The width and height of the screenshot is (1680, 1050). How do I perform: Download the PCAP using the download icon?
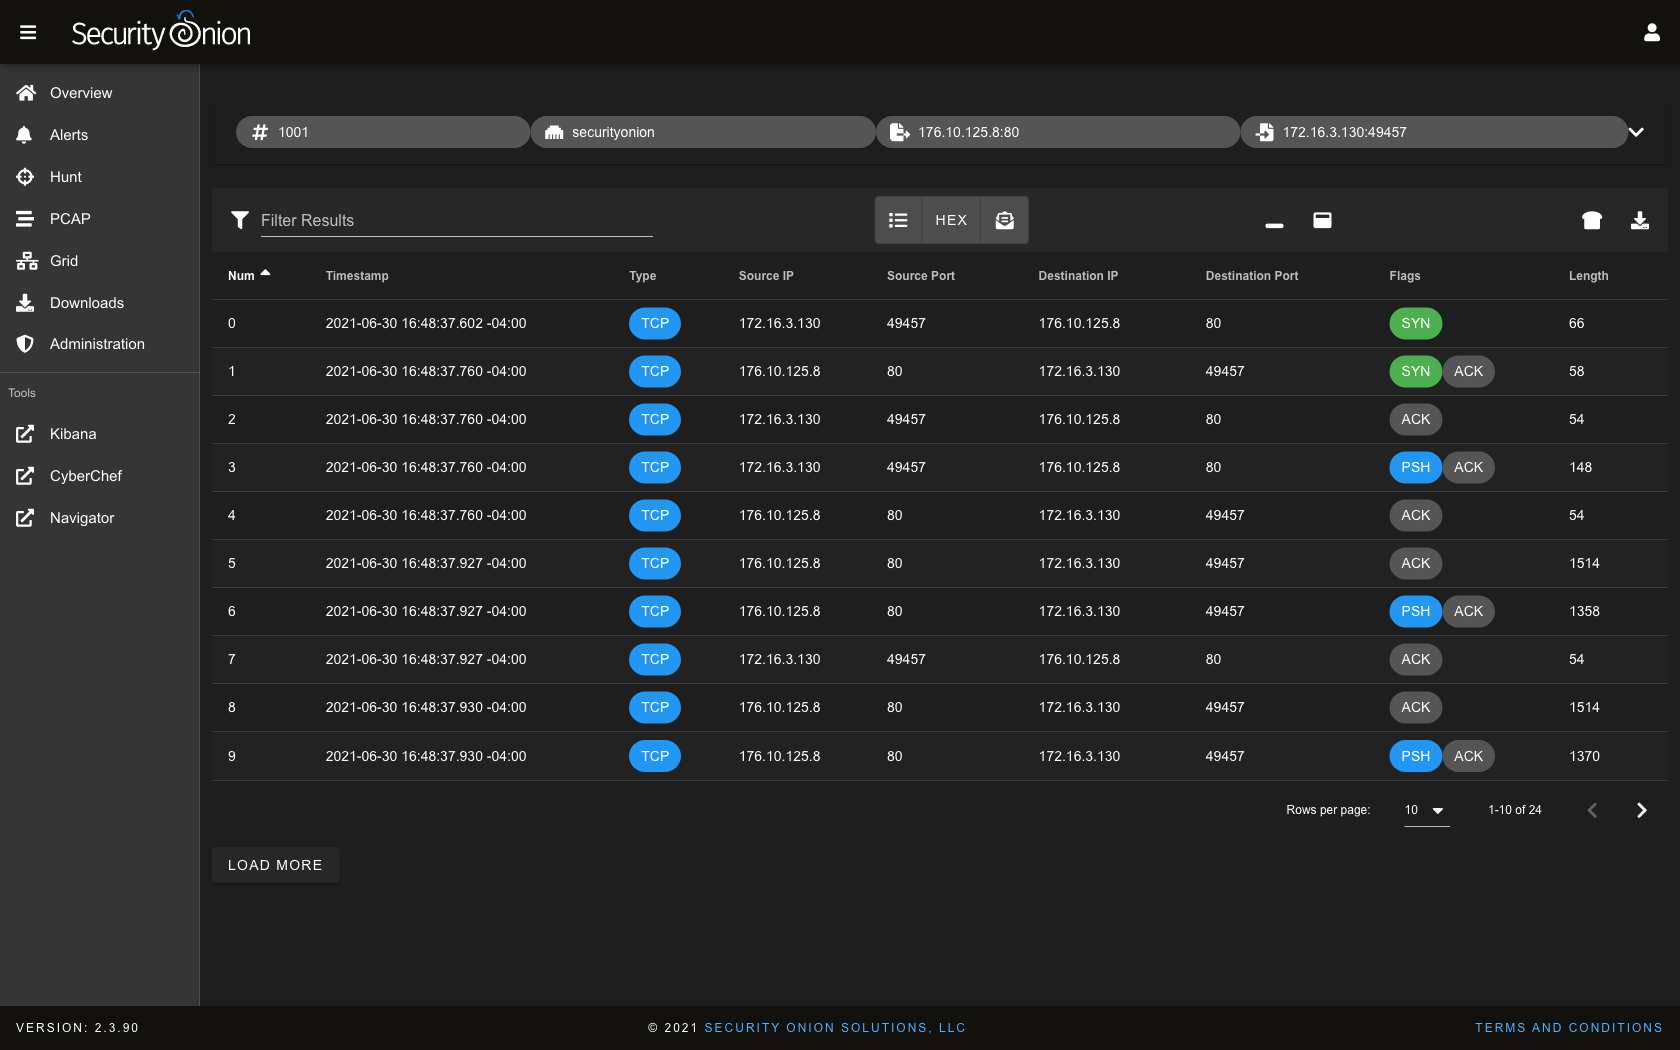pos(1639,220)
